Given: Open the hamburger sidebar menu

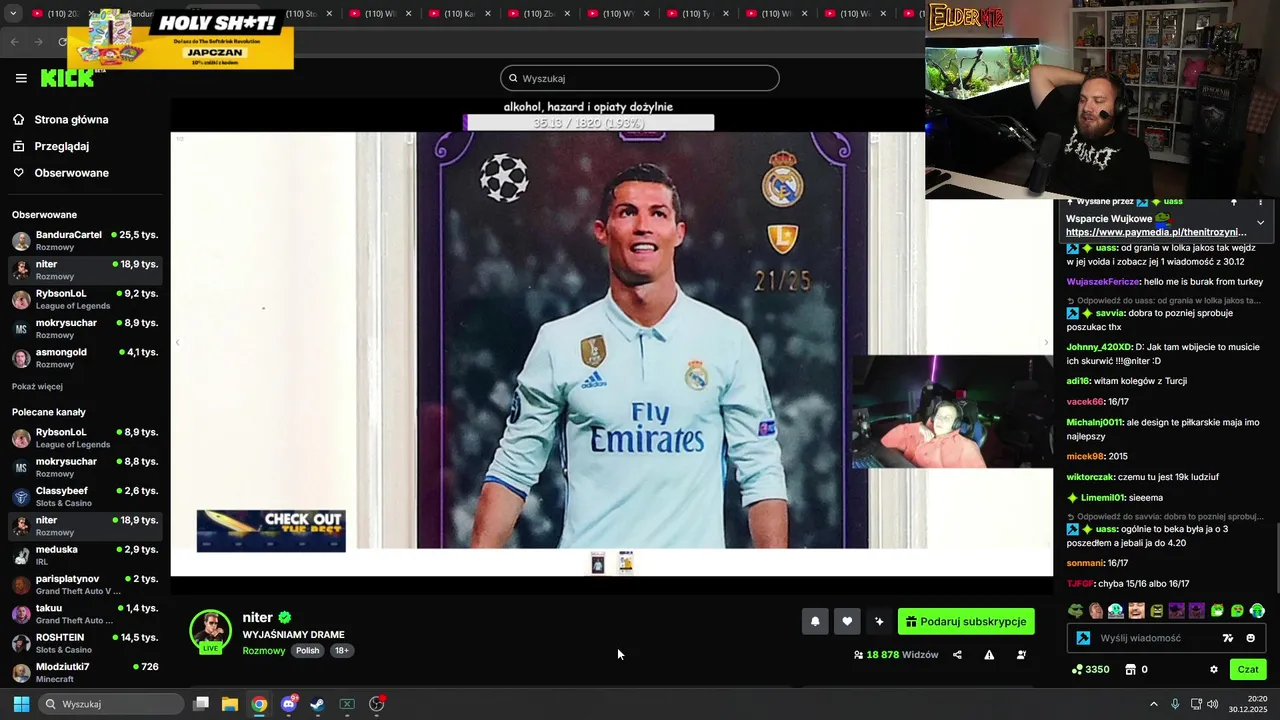Looking at the screenshot, I should [21, 78].
